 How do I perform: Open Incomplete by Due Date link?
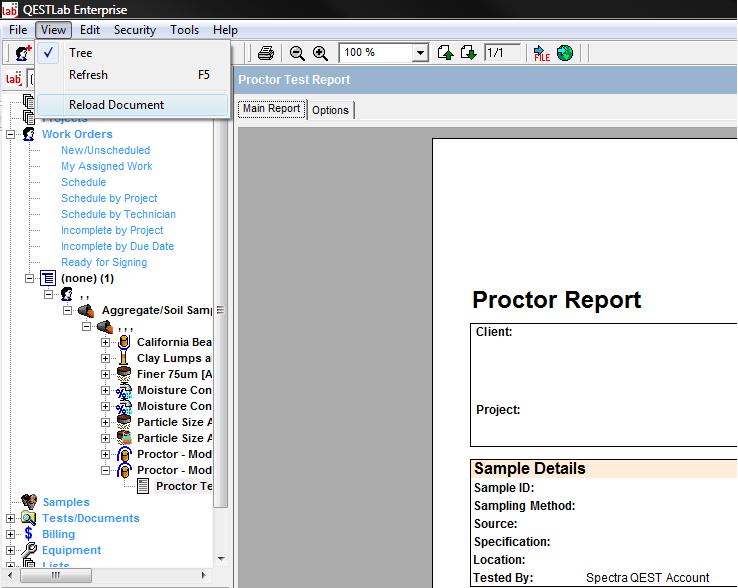(x=117, y=246)
